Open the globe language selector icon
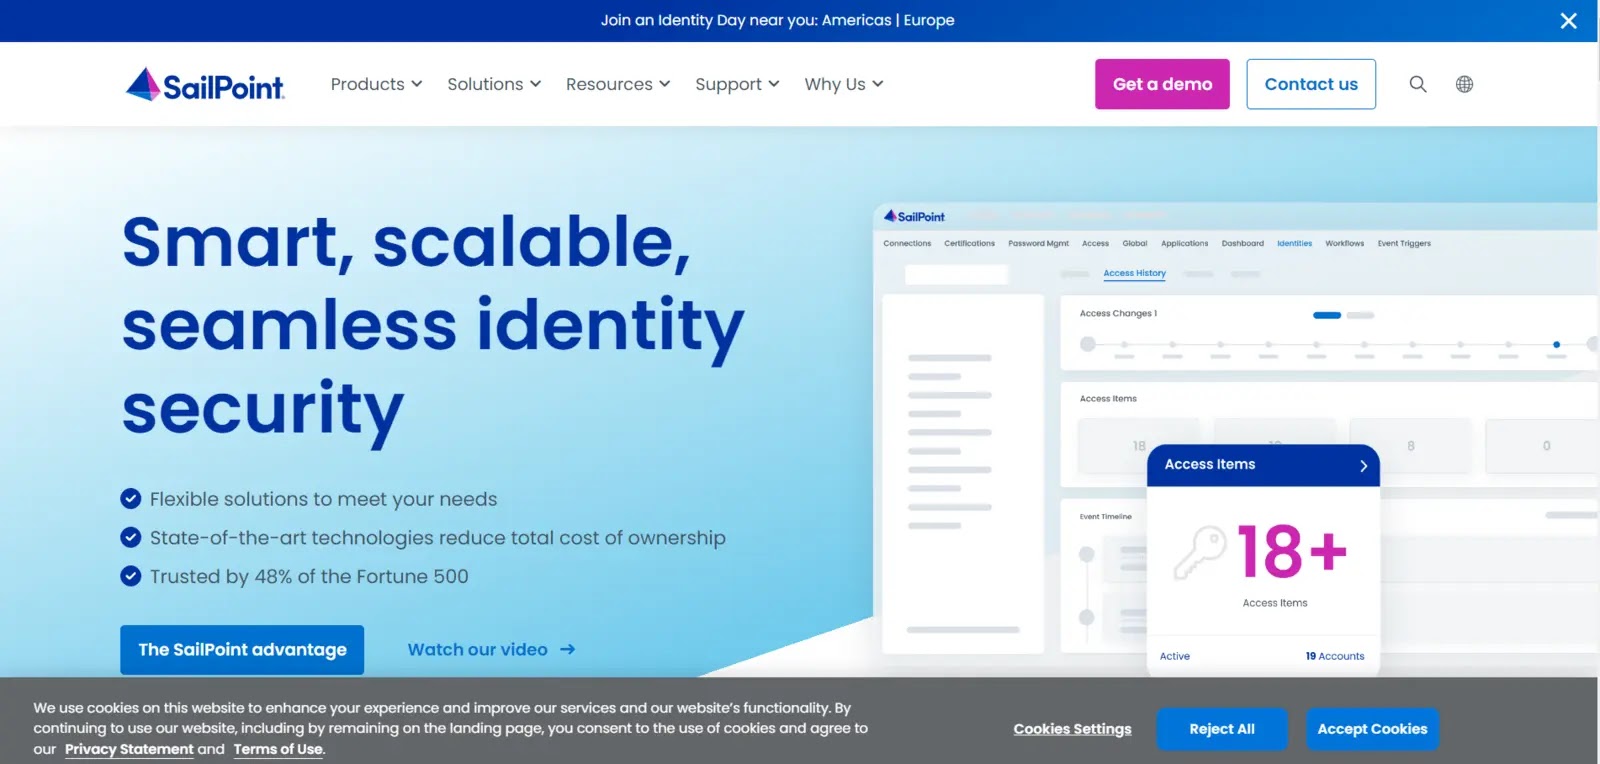1600x764 pixels. [1464, 84]
